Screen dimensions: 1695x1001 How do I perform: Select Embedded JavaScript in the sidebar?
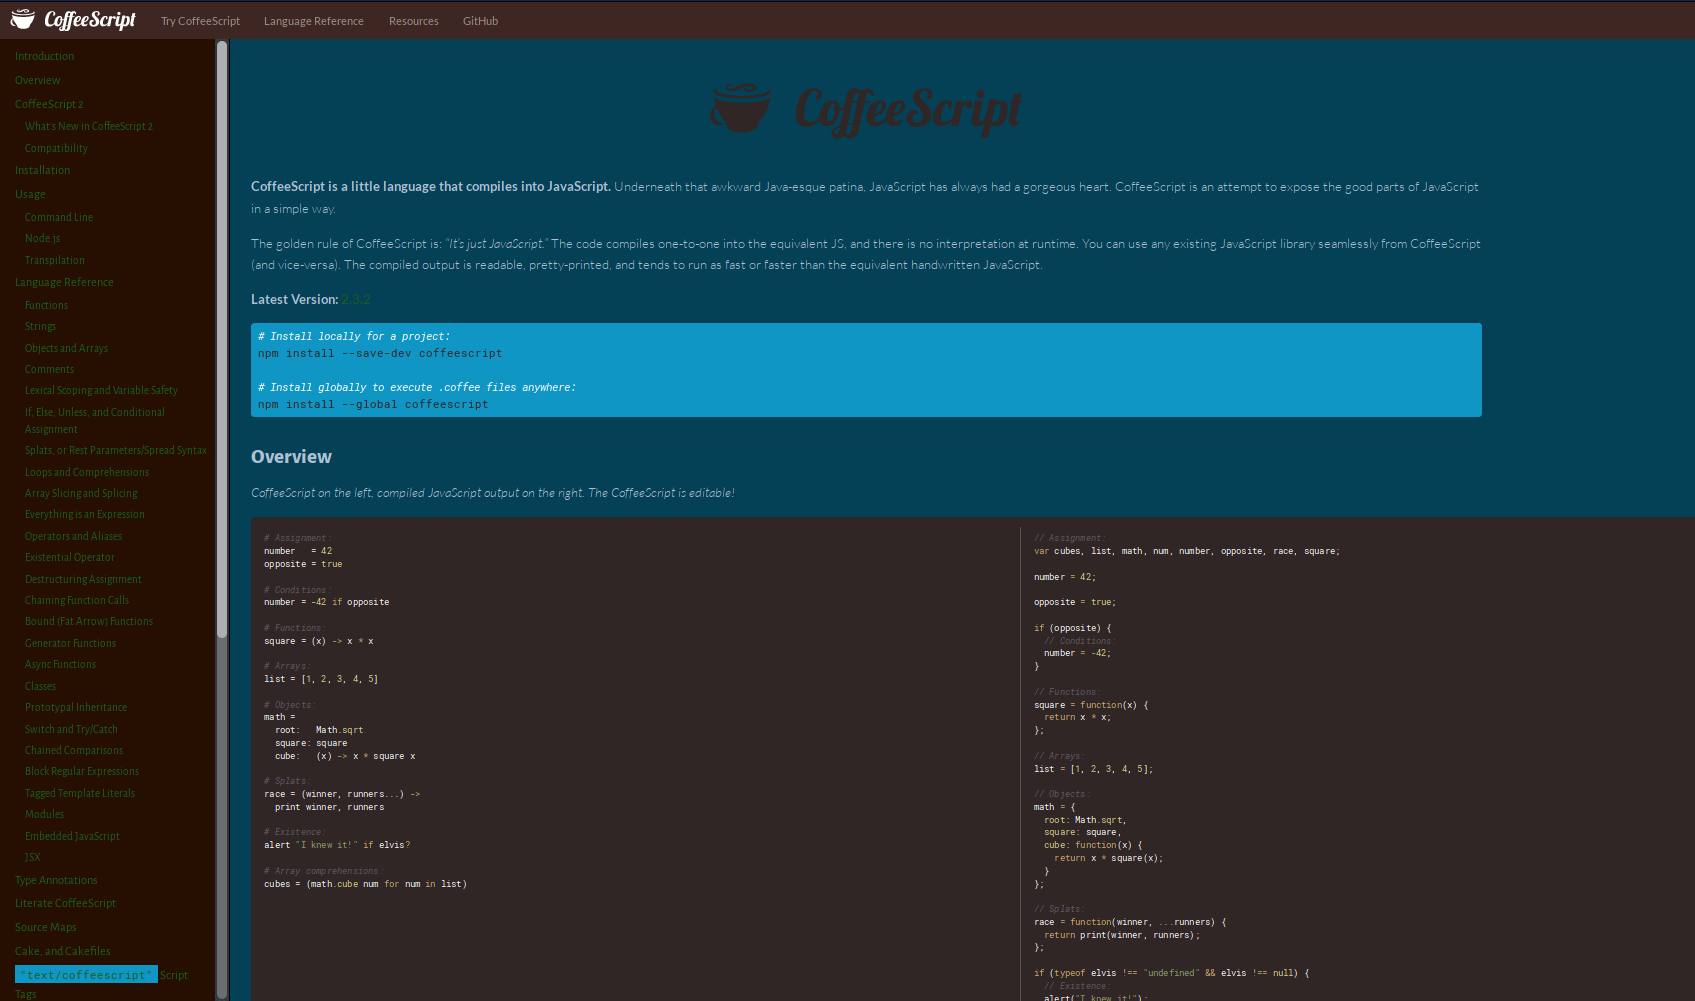(x=72, y=836)
